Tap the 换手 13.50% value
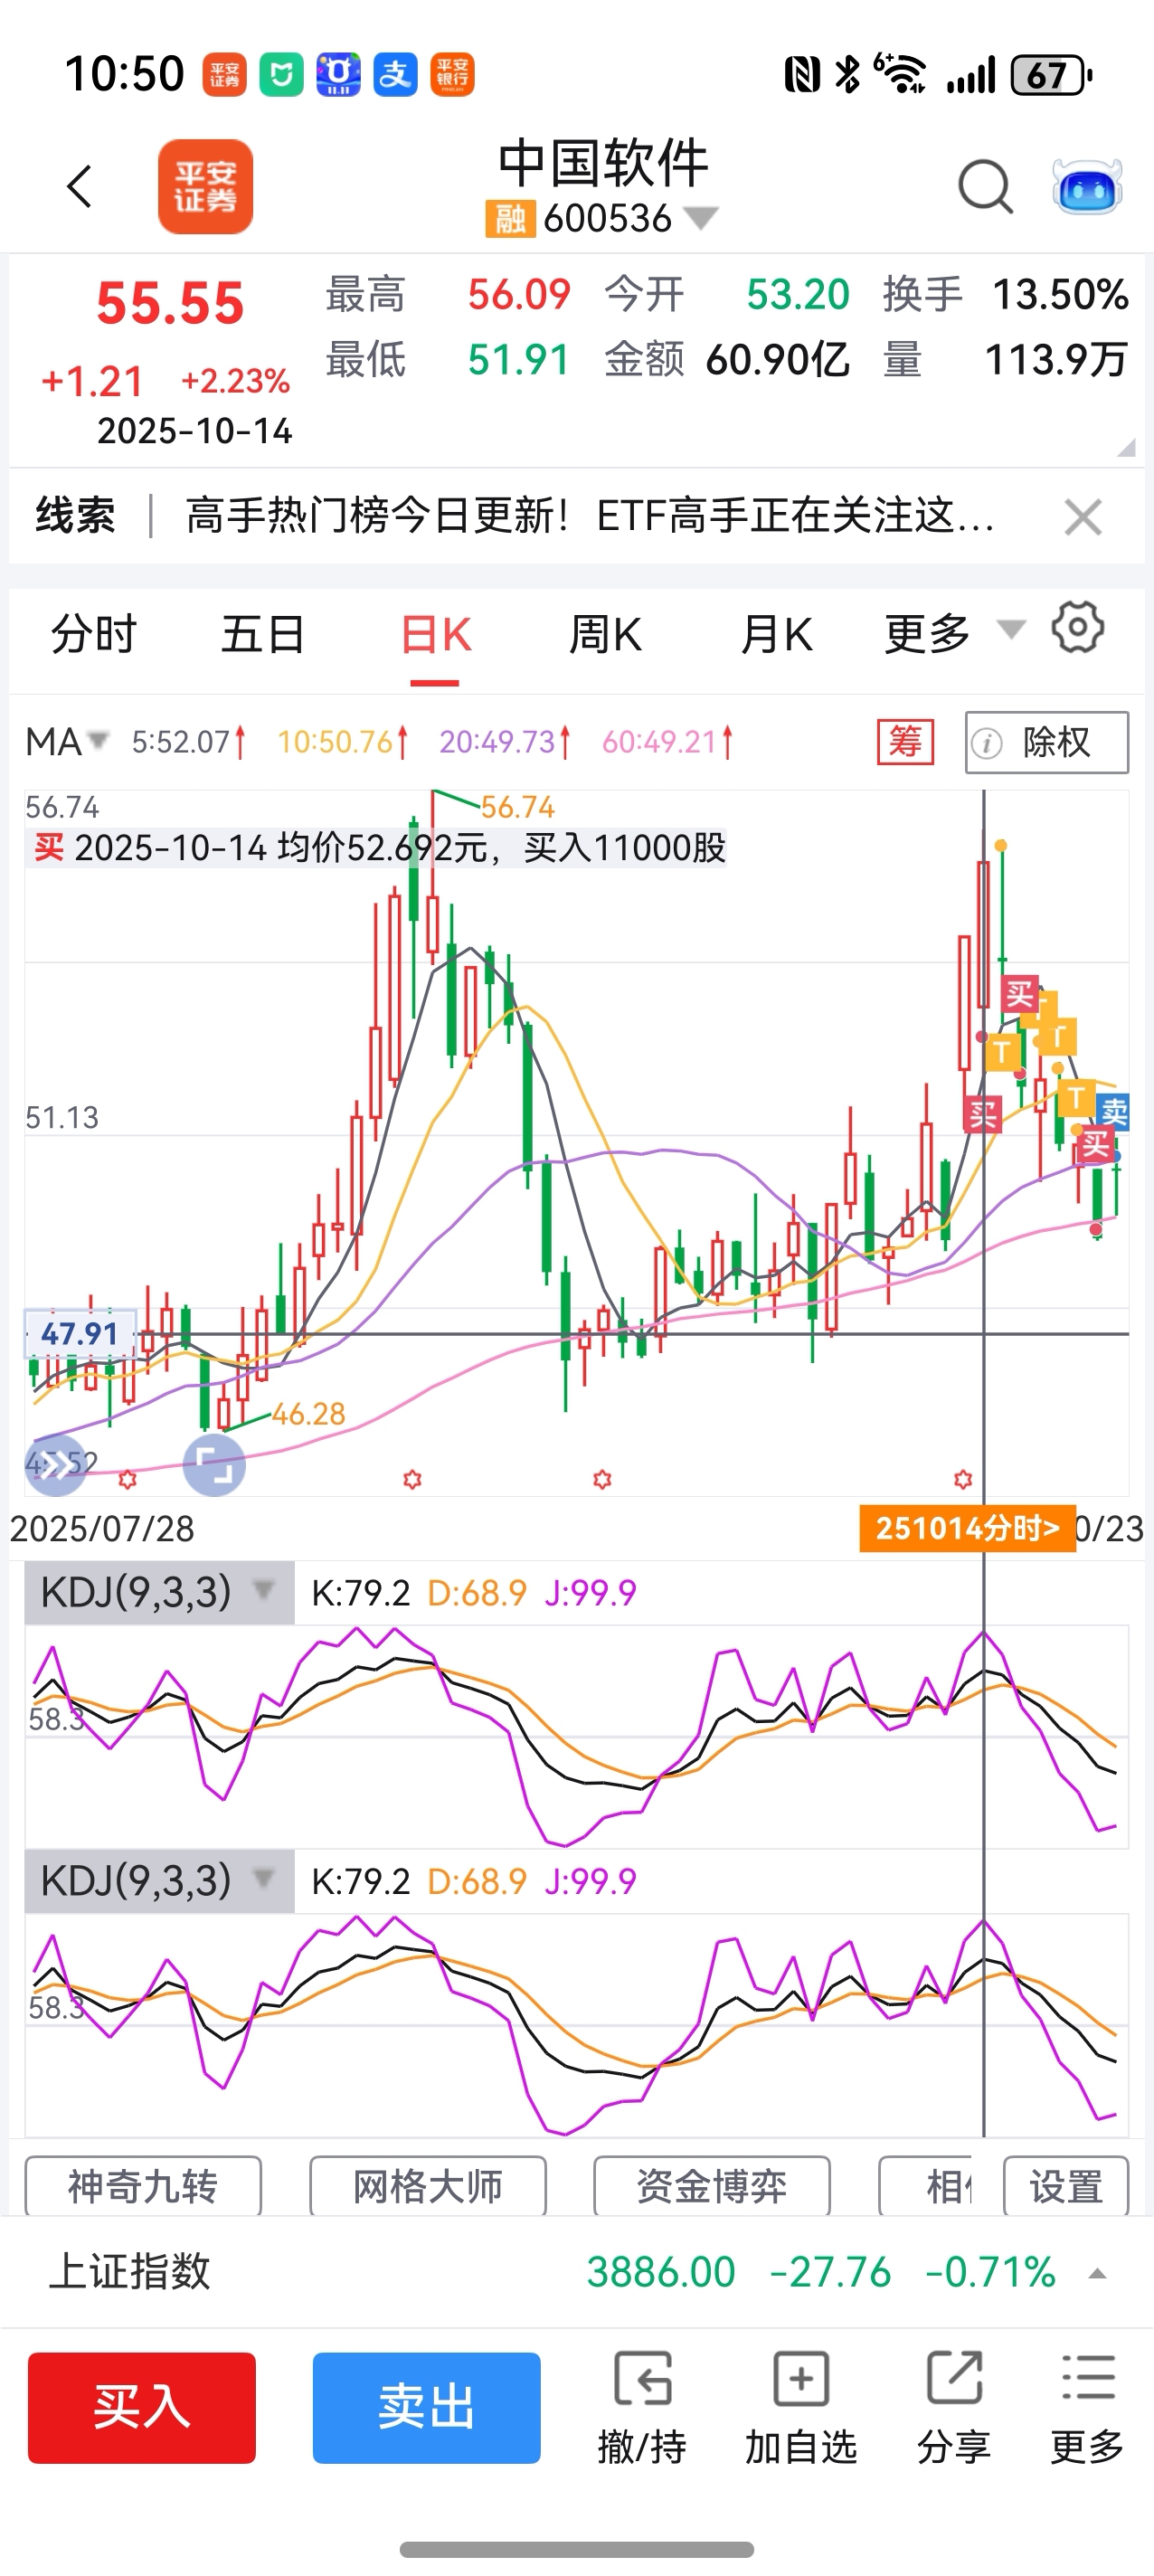 click(1060, 295)
